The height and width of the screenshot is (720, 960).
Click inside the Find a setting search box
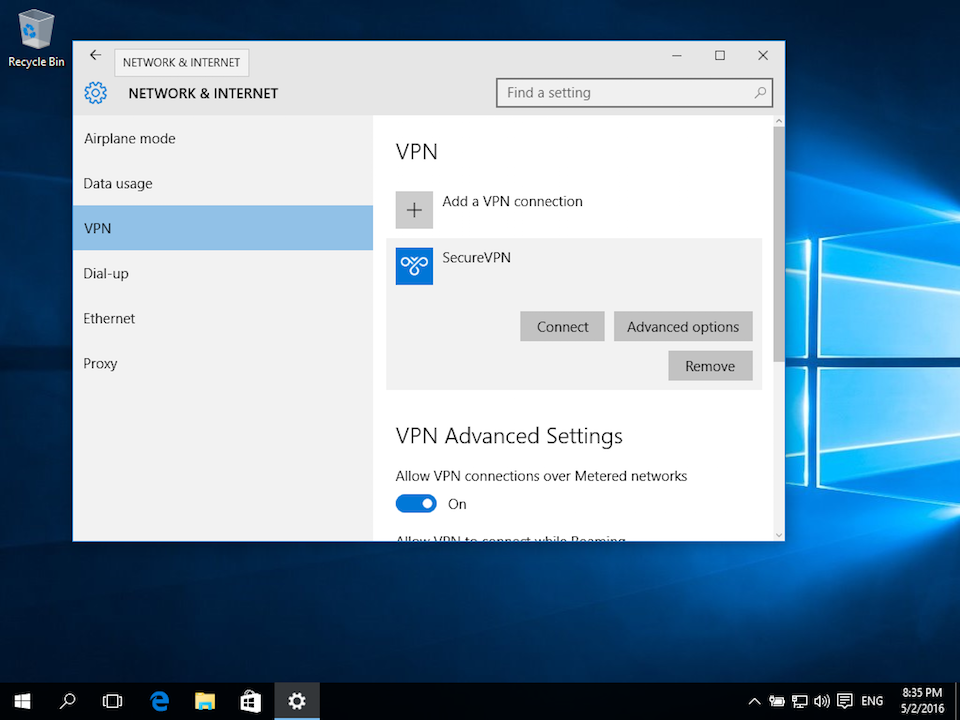point(634,92)
